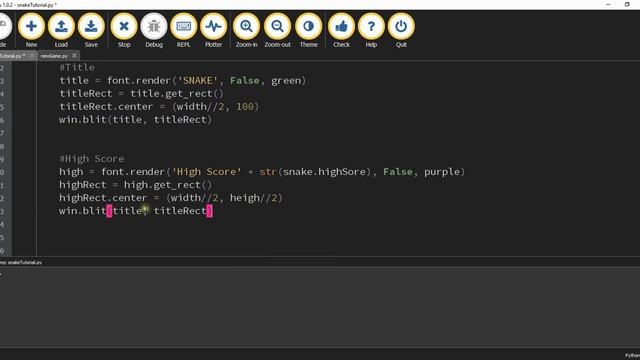Image resolution: width=640 pixels, height=360 pixels.
Task: Click inside the output panel area
Action: (x=320, y=307)
